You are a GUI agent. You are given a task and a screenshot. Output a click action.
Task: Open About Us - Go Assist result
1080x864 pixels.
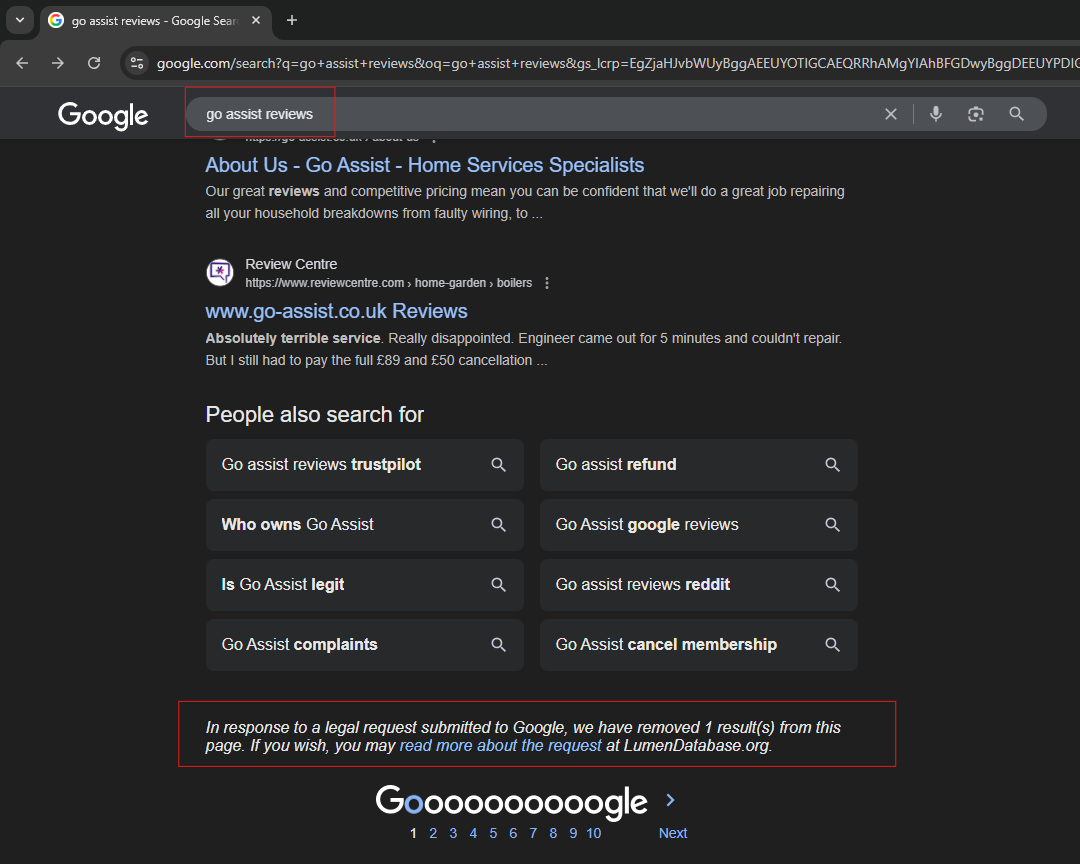point(424,165)
